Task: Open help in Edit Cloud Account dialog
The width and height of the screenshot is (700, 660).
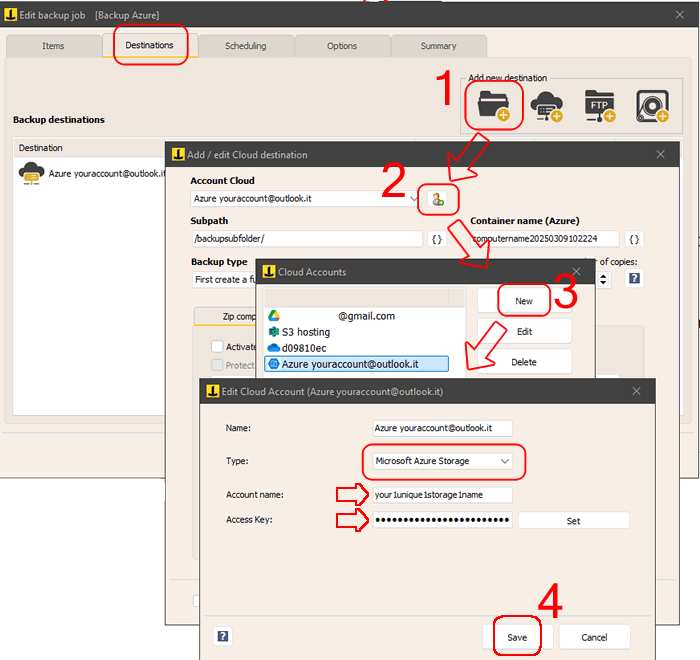Action: [x=222, y=636]
